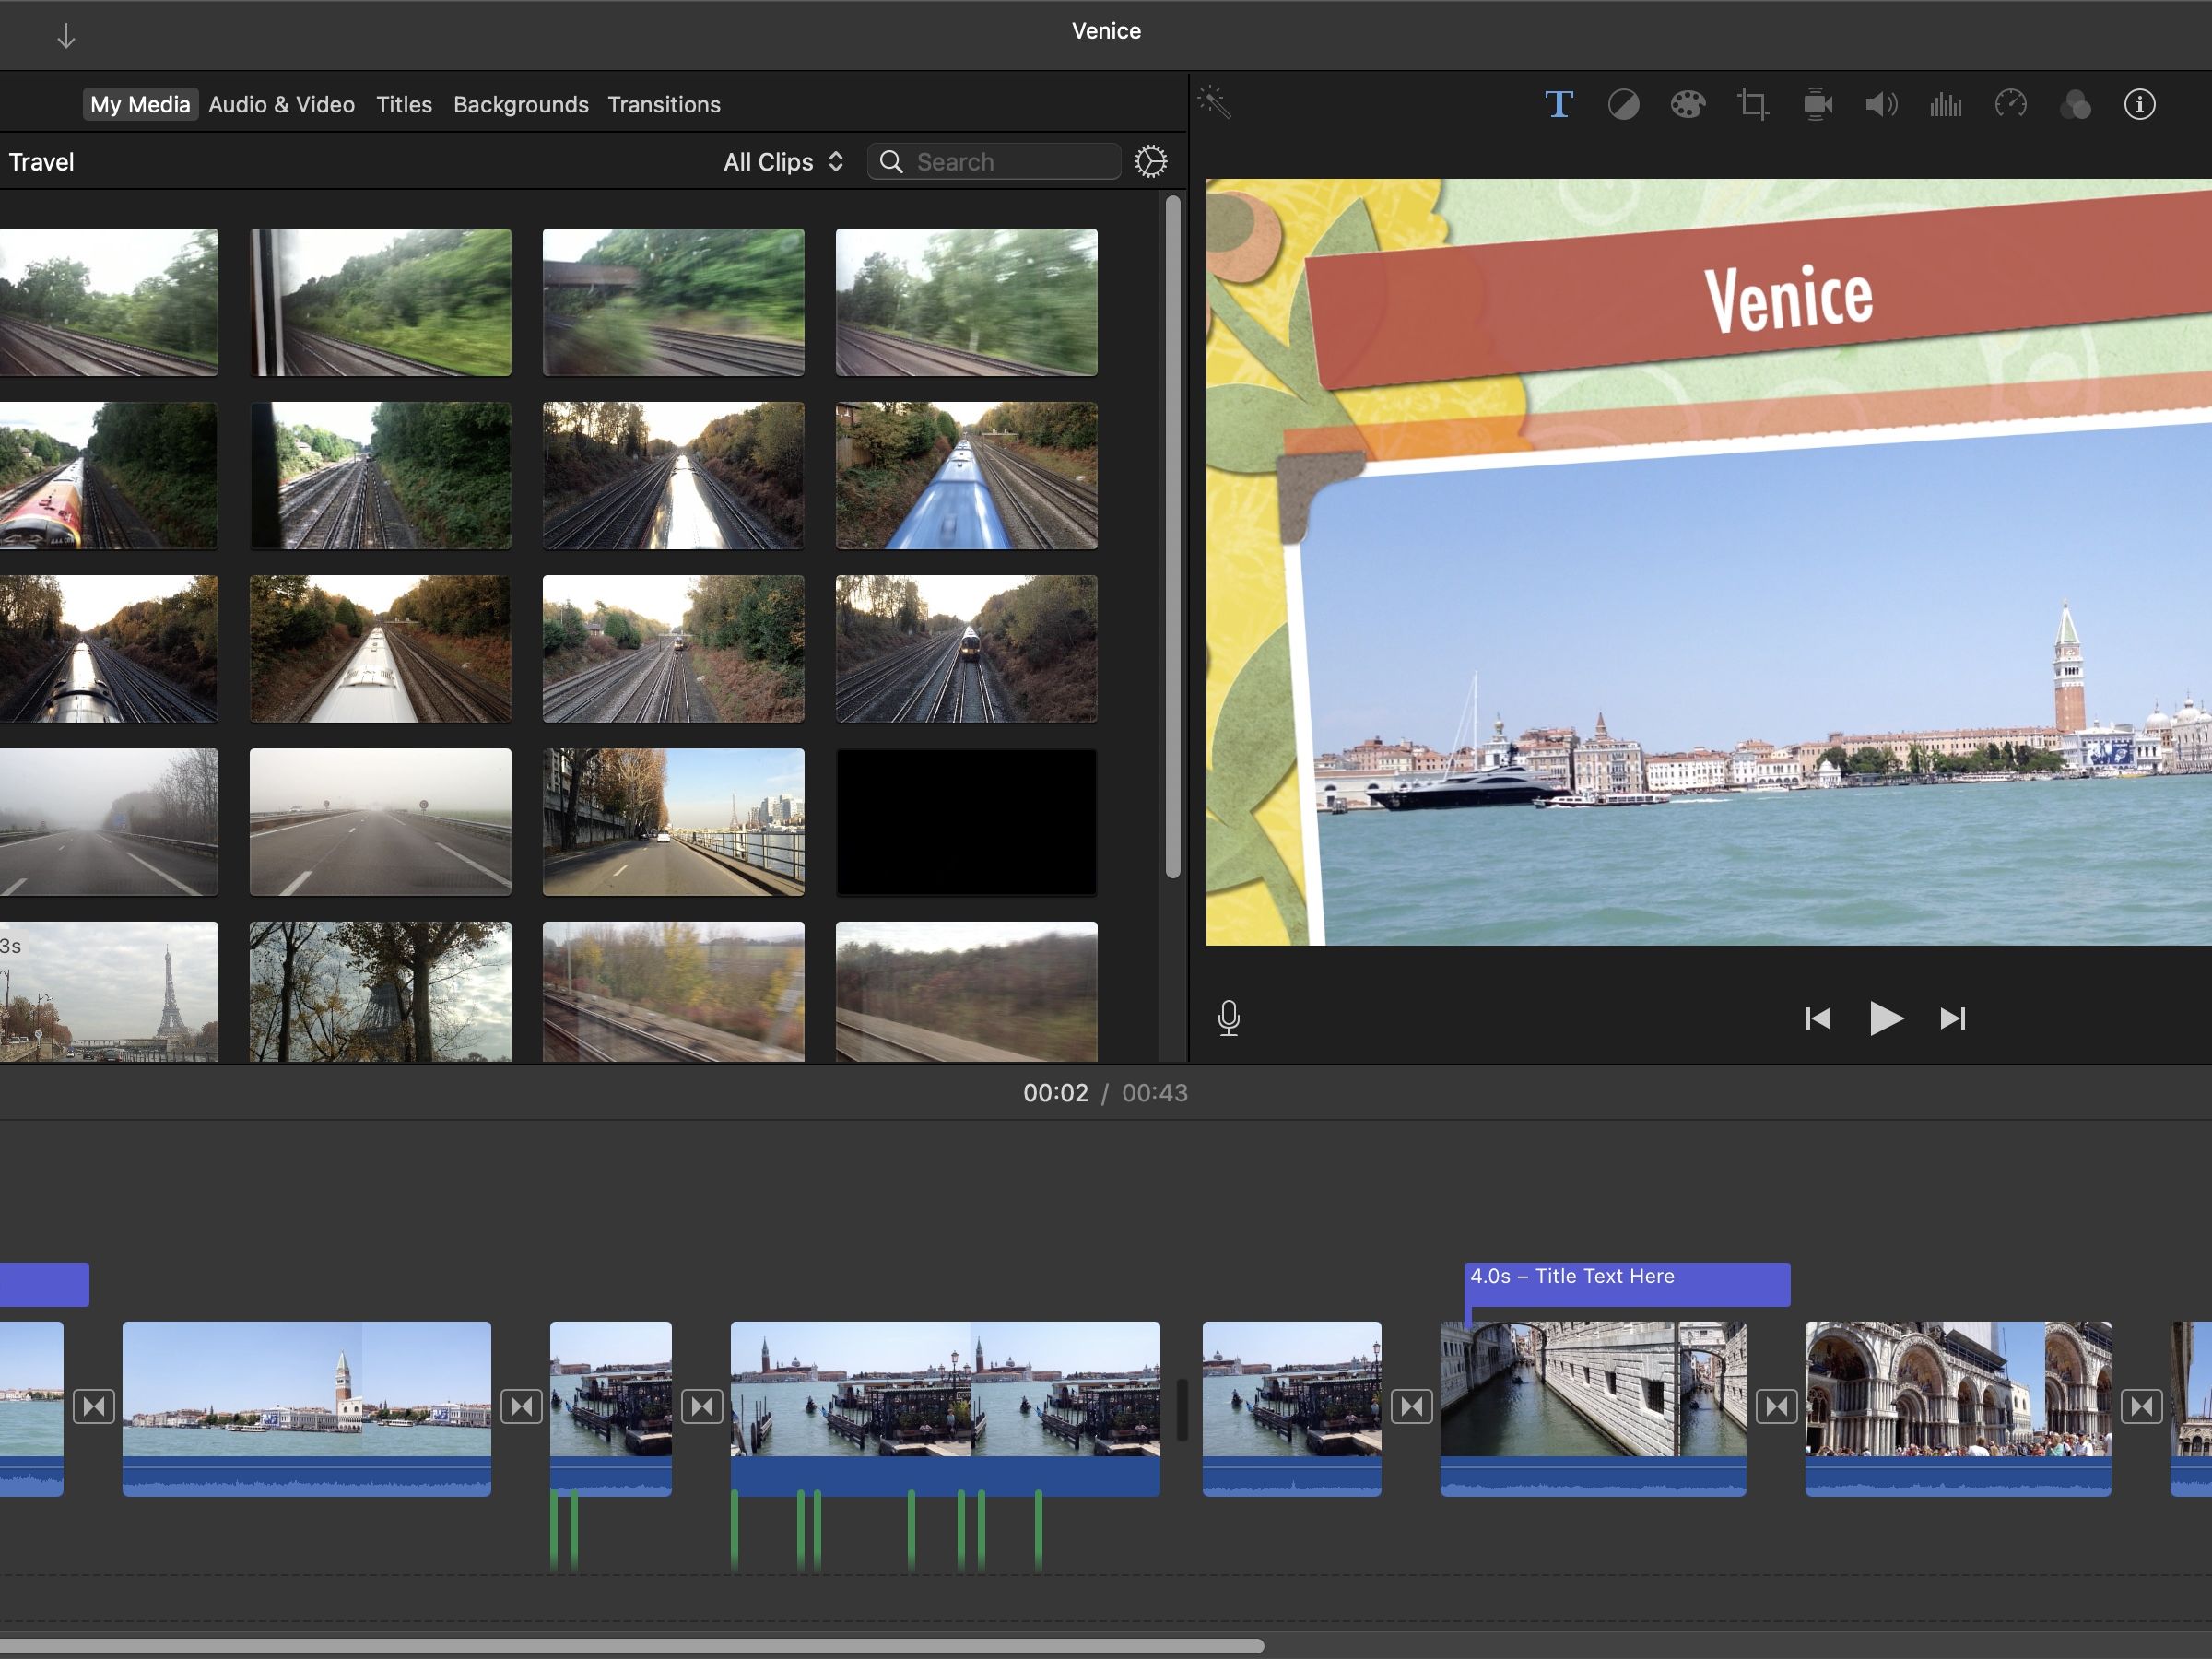Show clip information with the Info icon
The image size is (2212, 1659).
click(x=2139, y=104)
